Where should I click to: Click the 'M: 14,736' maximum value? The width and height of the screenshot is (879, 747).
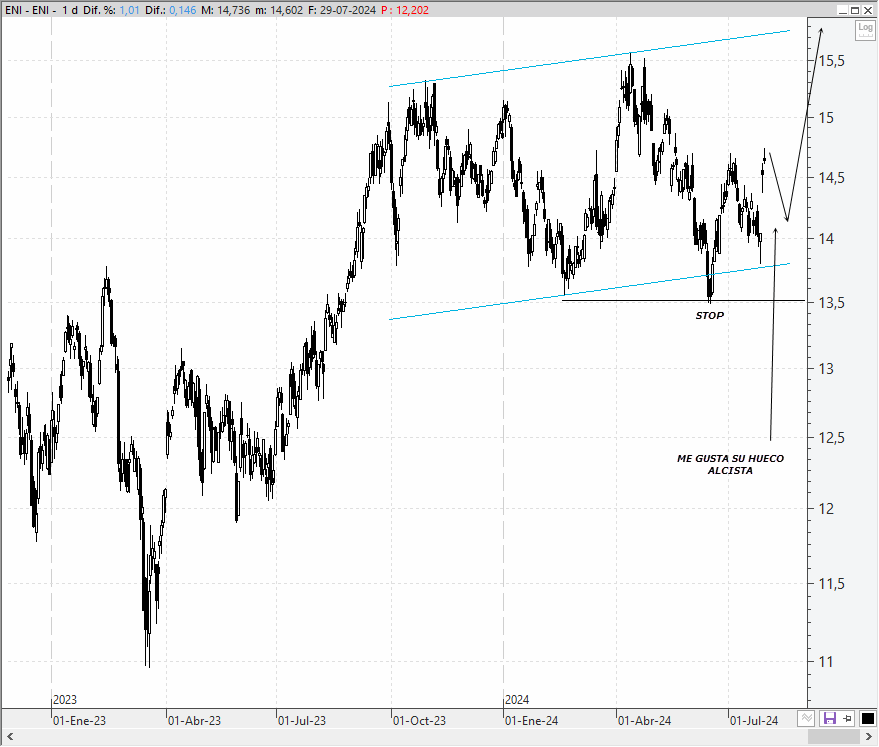click(x=225, y=10)
